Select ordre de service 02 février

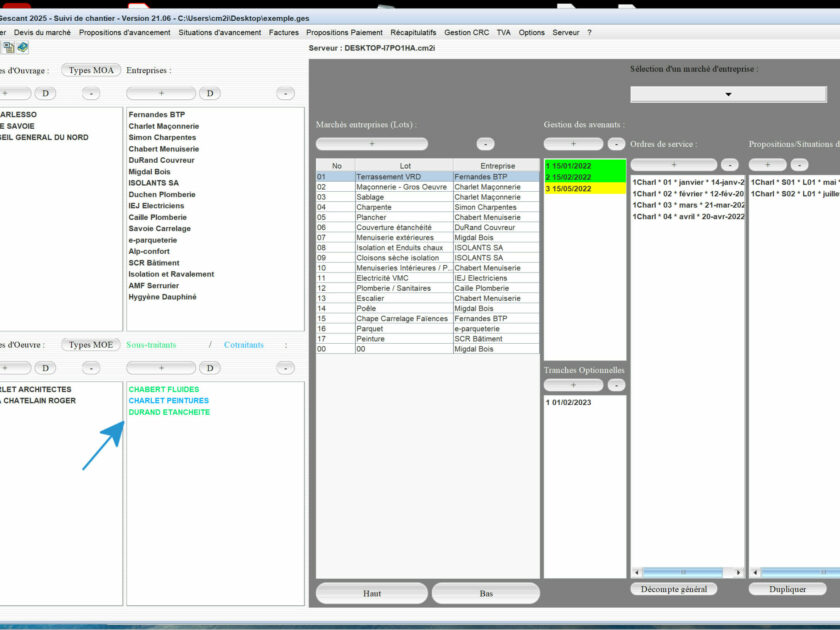click(x=688, y=194)
